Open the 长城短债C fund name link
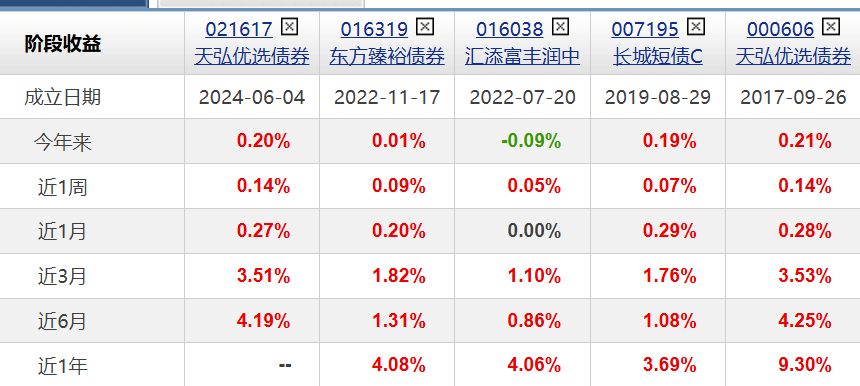Screen dimensions: 860x386 [x=658, y=56]
